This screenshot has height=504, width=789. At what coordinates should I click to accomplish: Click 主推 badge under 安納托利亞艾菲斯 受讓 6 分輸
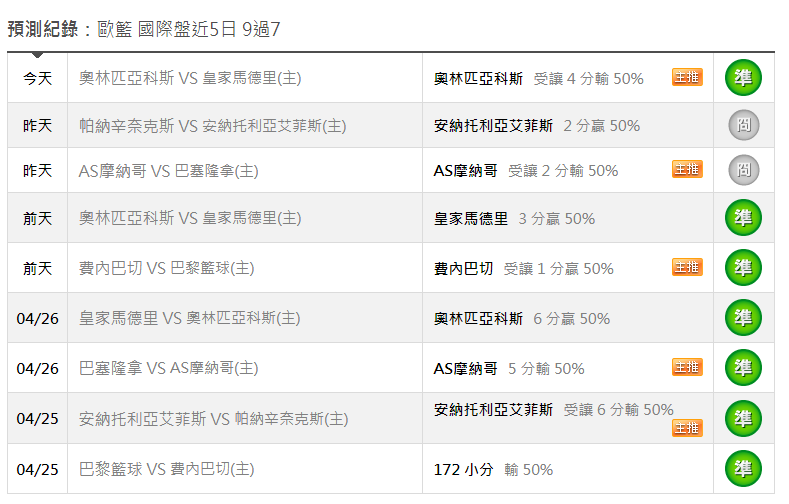tap(687, 428)
